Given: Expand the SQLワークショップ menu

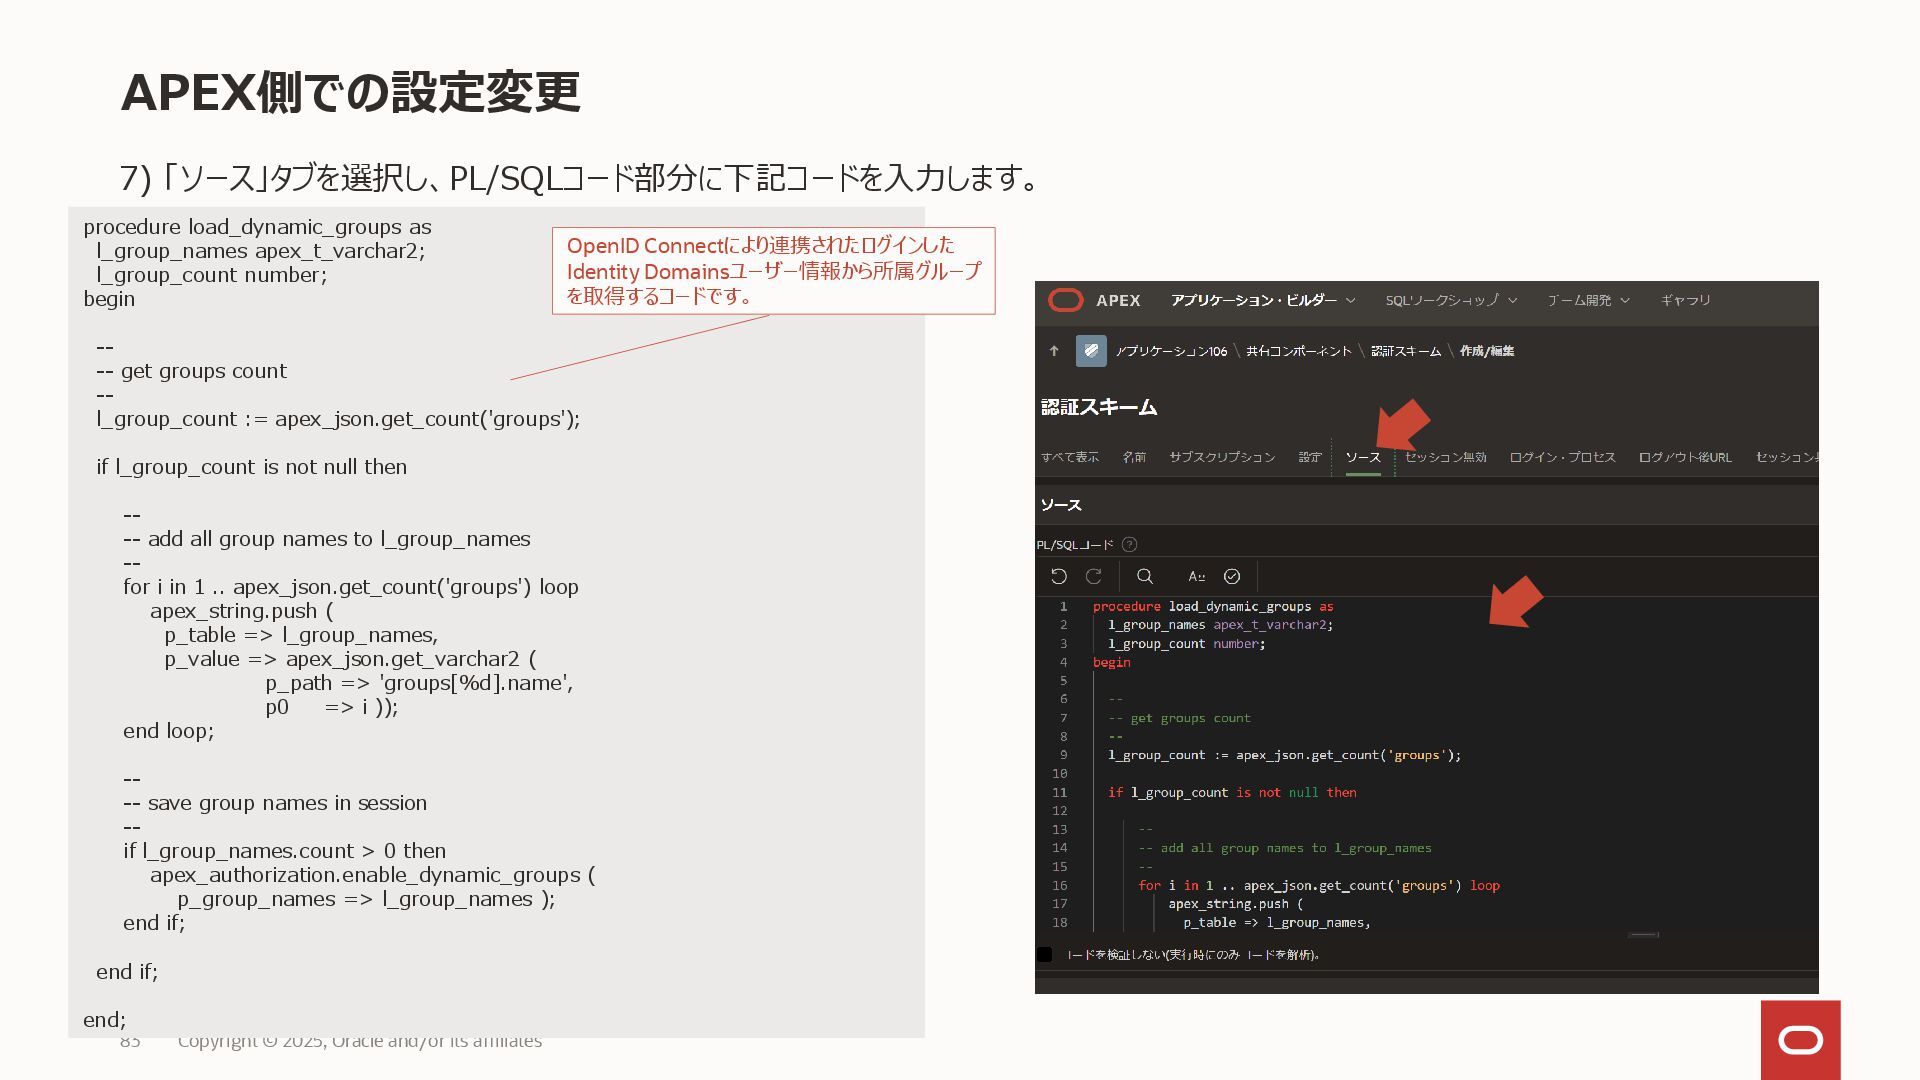Looking at the screenshot, I should click(x=1451, y=300).
